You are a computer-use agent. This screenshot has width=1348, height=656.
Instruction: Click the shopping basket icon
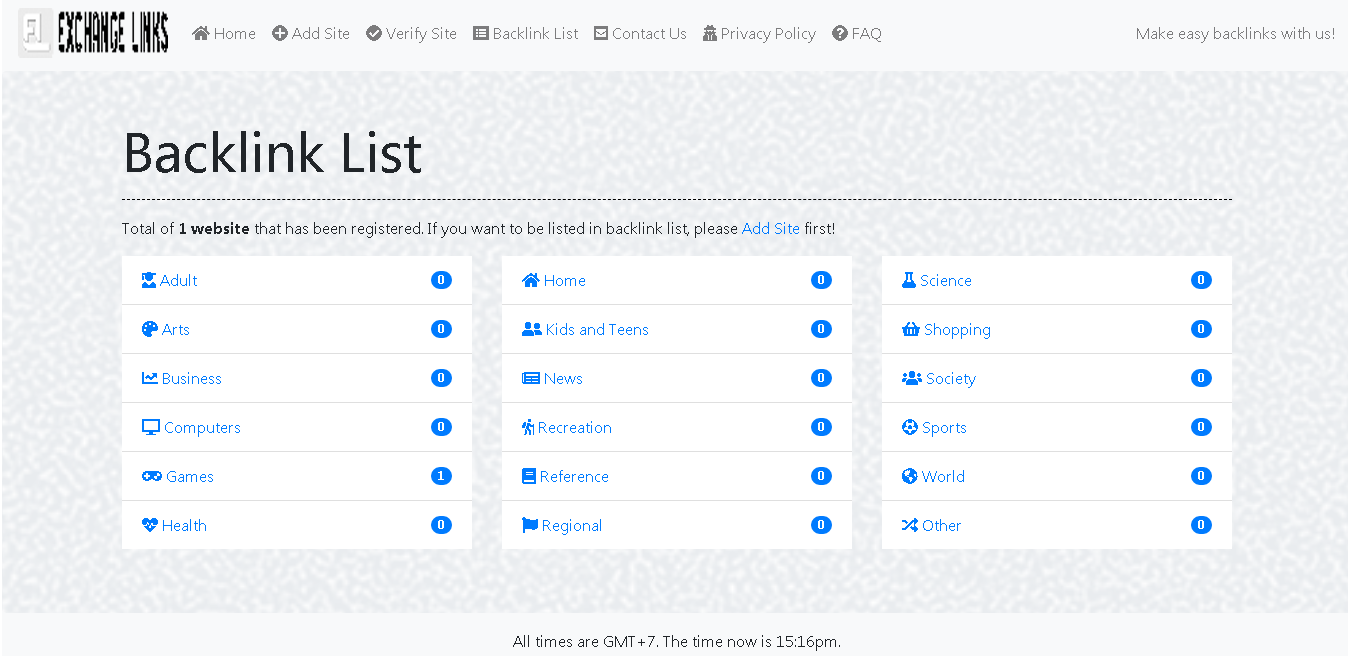tap(911, 329)
